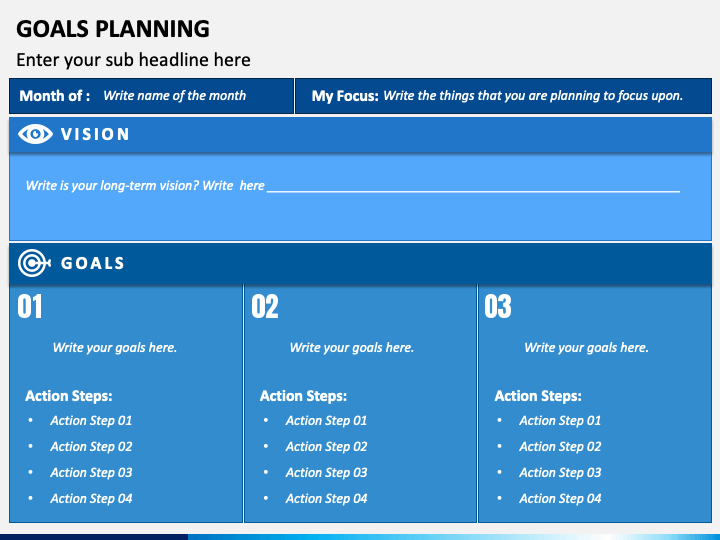Click 'Write your goals here' under 03
The image size is (720, 540).
pyautogui.click(x=586, y=348)
